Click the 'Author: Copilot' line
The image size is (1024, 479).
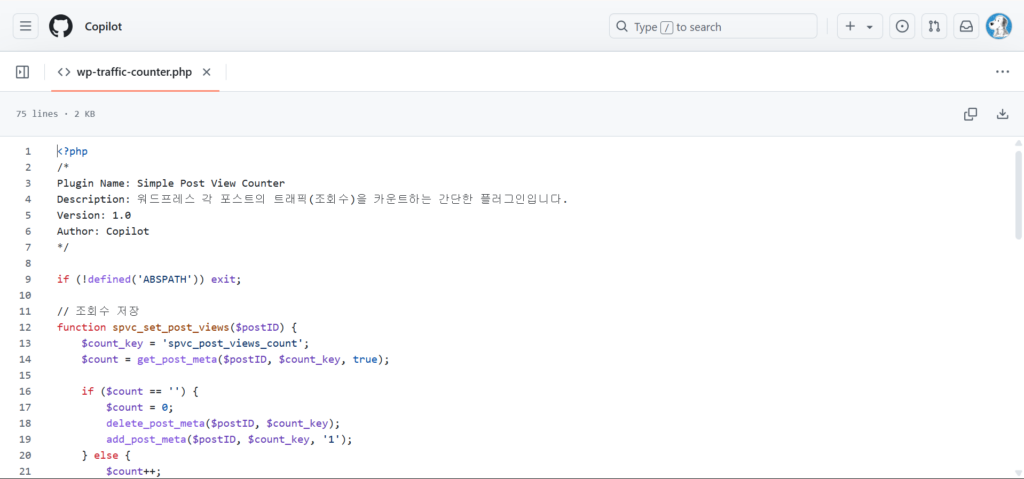(x=103, y=231)
